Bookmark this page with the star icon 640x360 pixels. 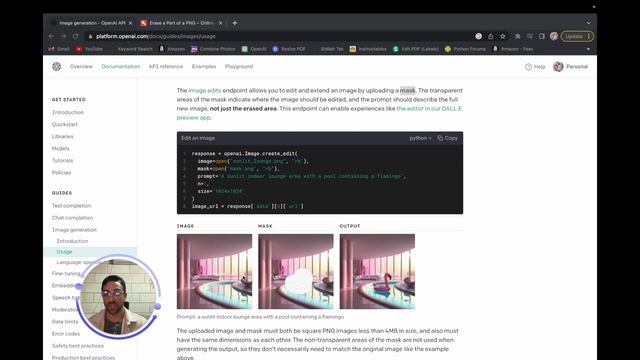point(503,36)
